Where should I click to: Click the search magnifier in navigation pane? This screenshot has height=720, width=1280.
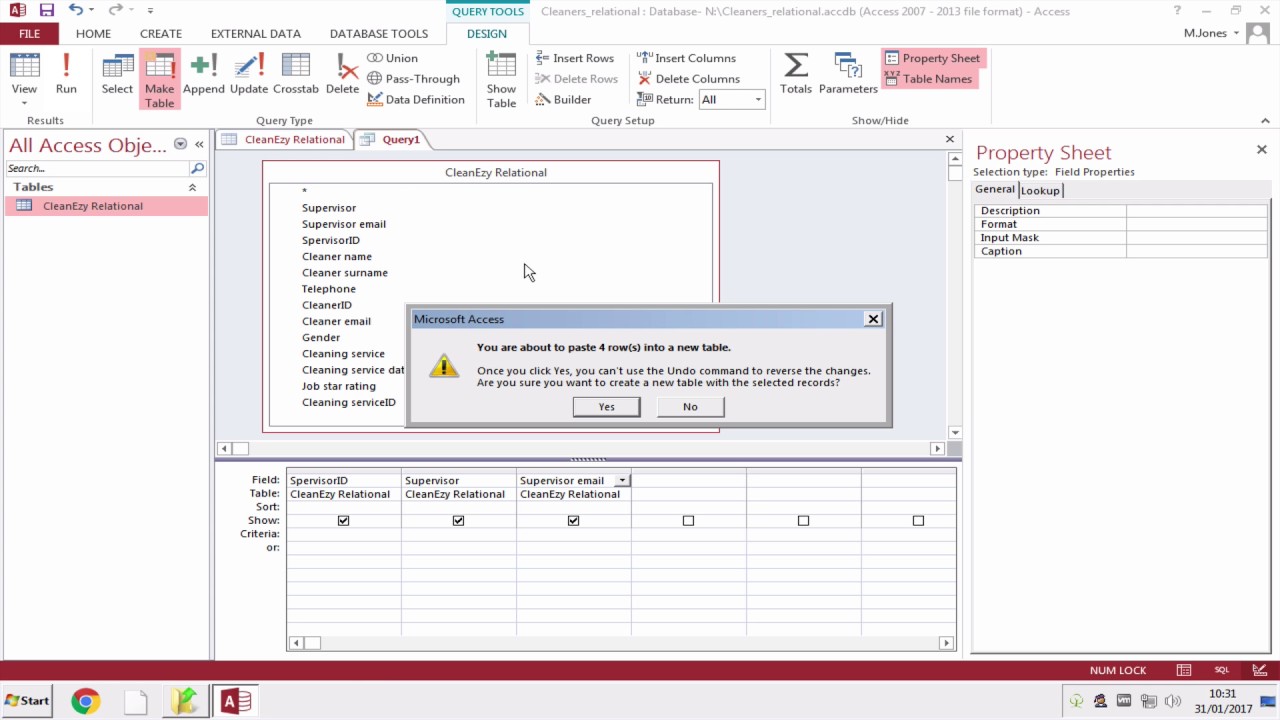197,168
